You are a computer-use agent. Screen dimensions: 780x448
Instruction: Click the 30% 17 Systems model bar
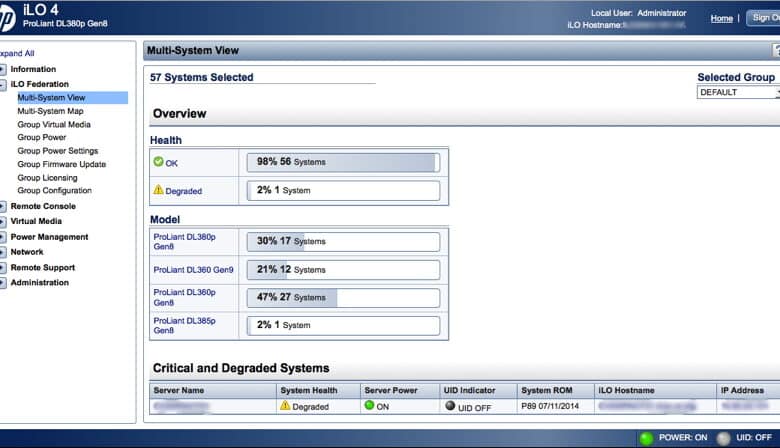click(343, 242)
